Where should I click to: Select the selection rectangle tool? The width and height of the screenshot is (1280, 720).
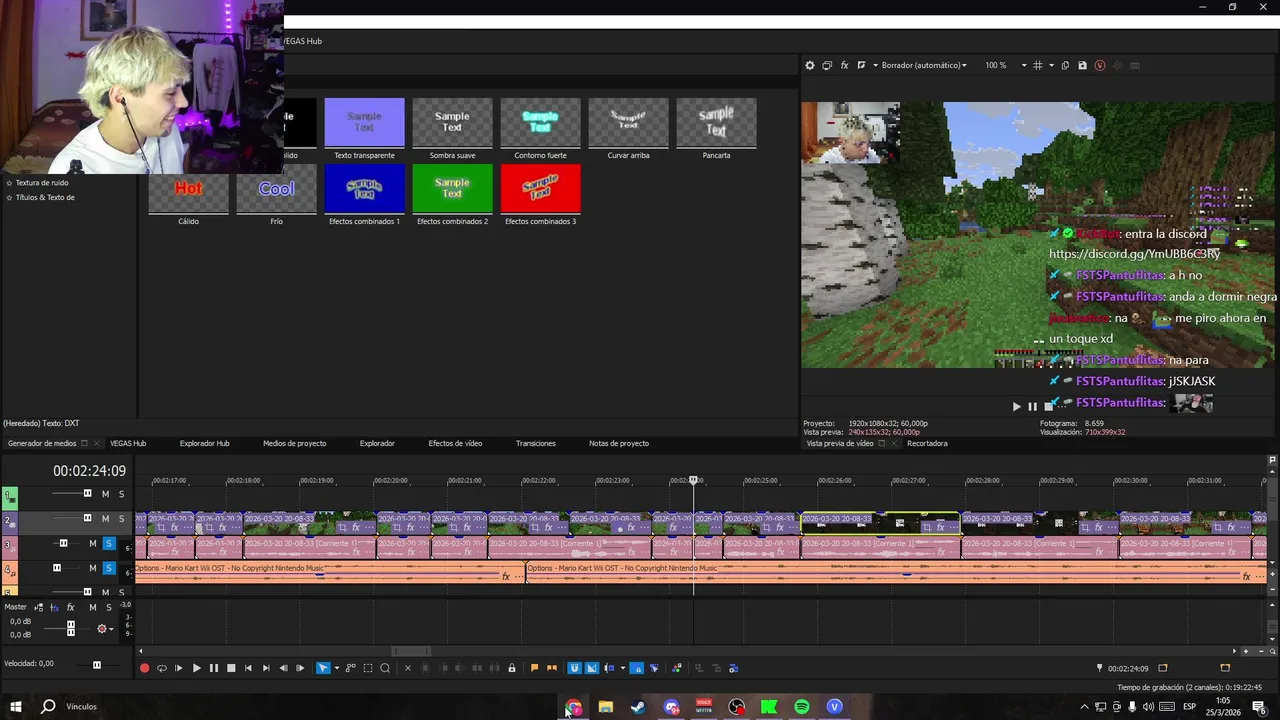368,668
